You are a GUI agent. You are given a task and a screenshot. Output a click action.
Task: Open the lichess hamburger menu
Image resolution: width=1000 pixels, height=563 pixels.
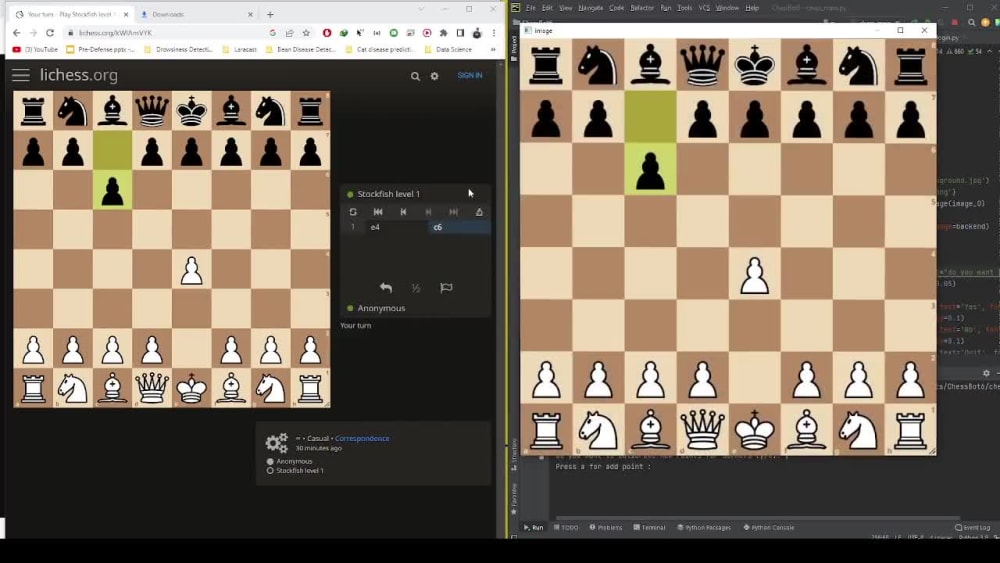coord(20,75)
